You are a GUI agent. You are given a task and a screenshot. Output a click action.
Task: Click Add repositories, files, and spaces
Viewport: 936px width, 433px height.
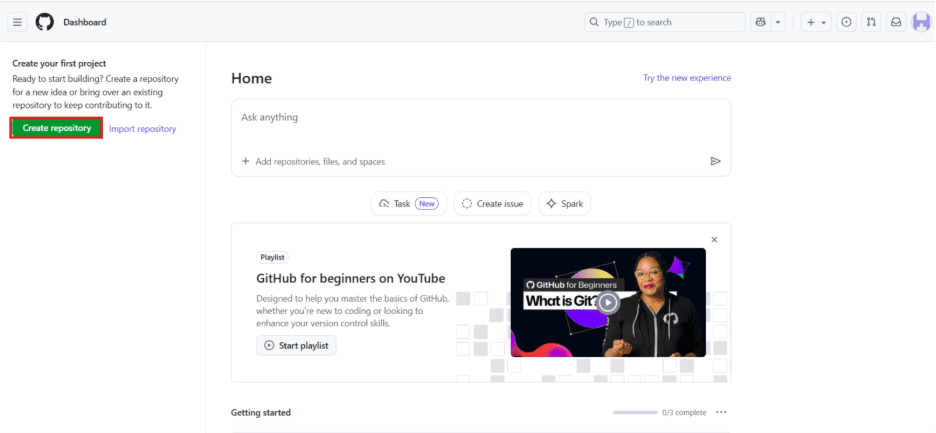[313, 161]
